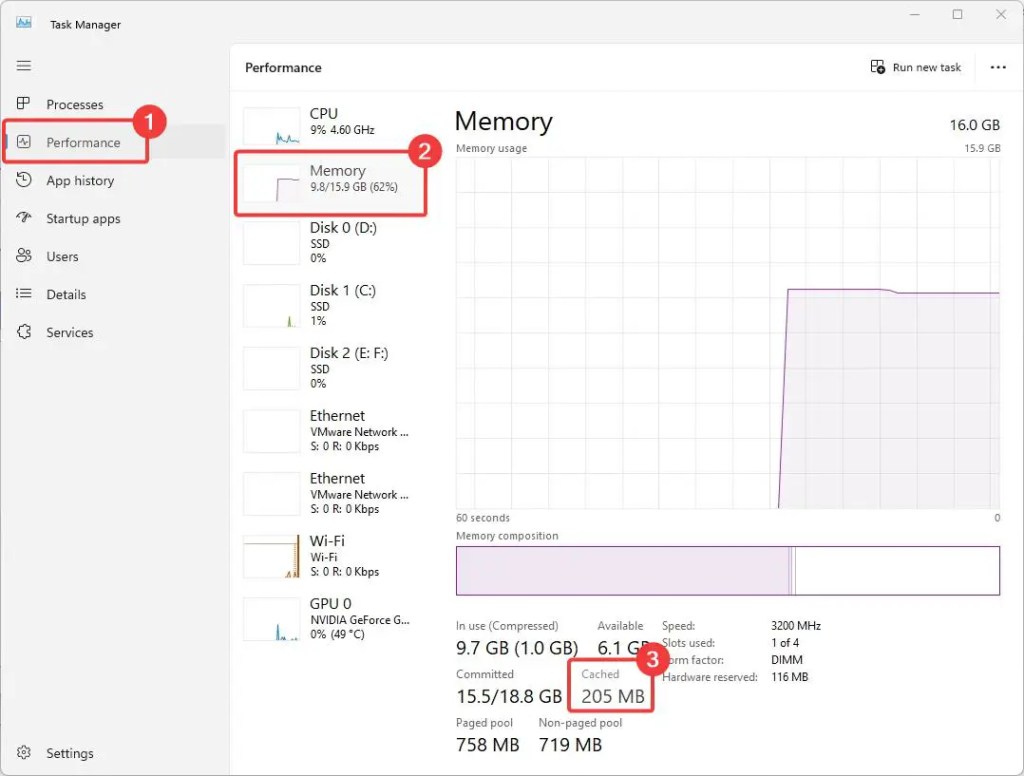The height and width of the screenshot is (776, 1024).
Task: Click the Memory composition label
Action: pyautogui.click(x=507, y=536)
